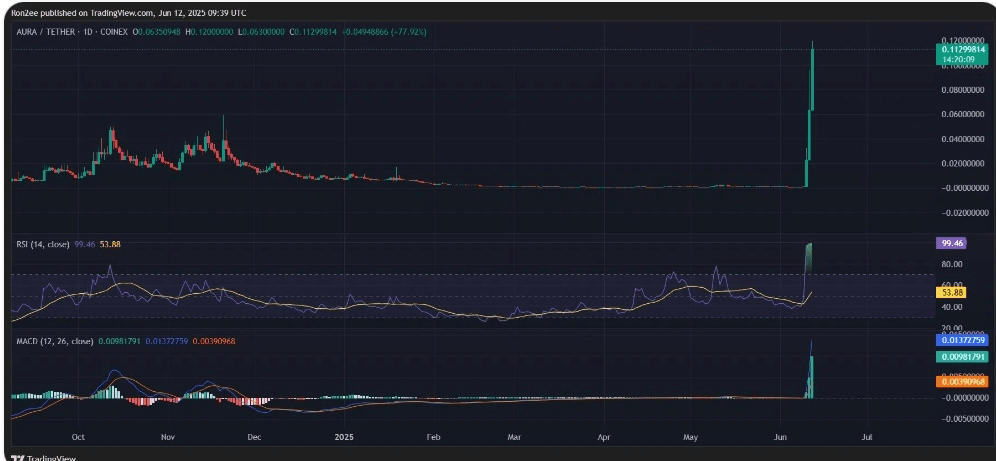Click the yellow RSI 53.88 axis badge

(950, 292)
